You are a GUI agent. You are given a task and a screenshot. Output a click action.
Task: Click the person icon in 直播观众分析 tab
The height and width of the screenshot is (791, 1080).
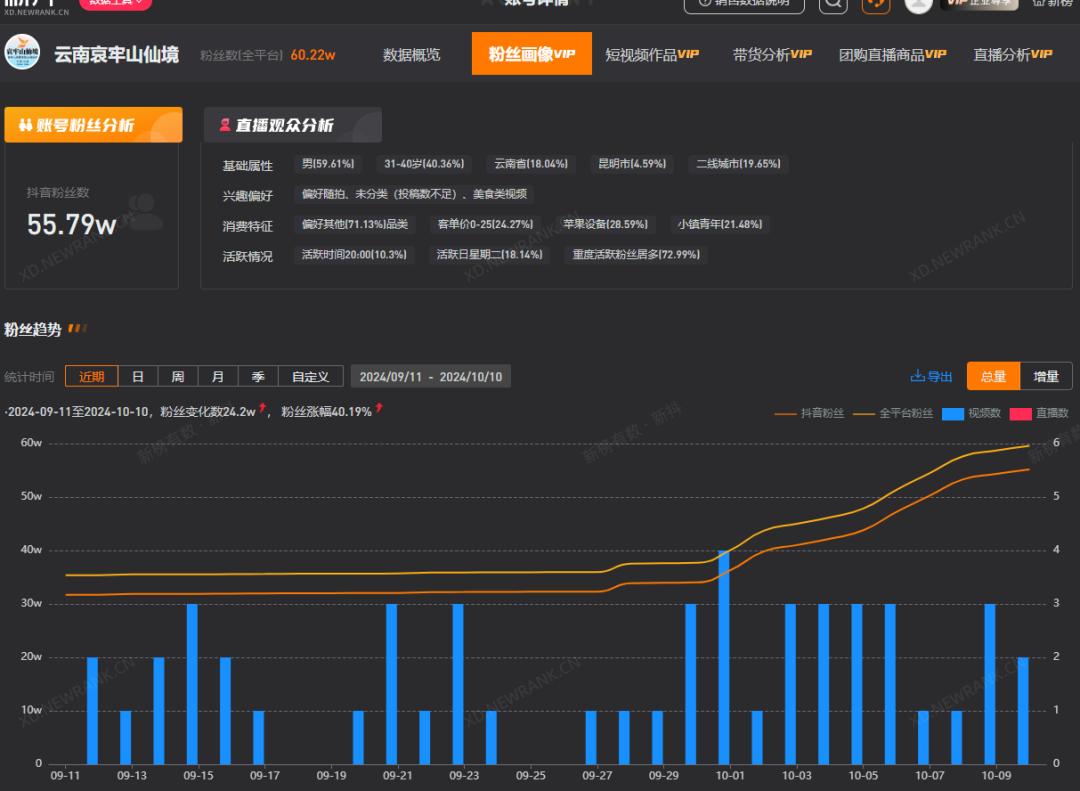pyautogui.click(x=225, y=125)
